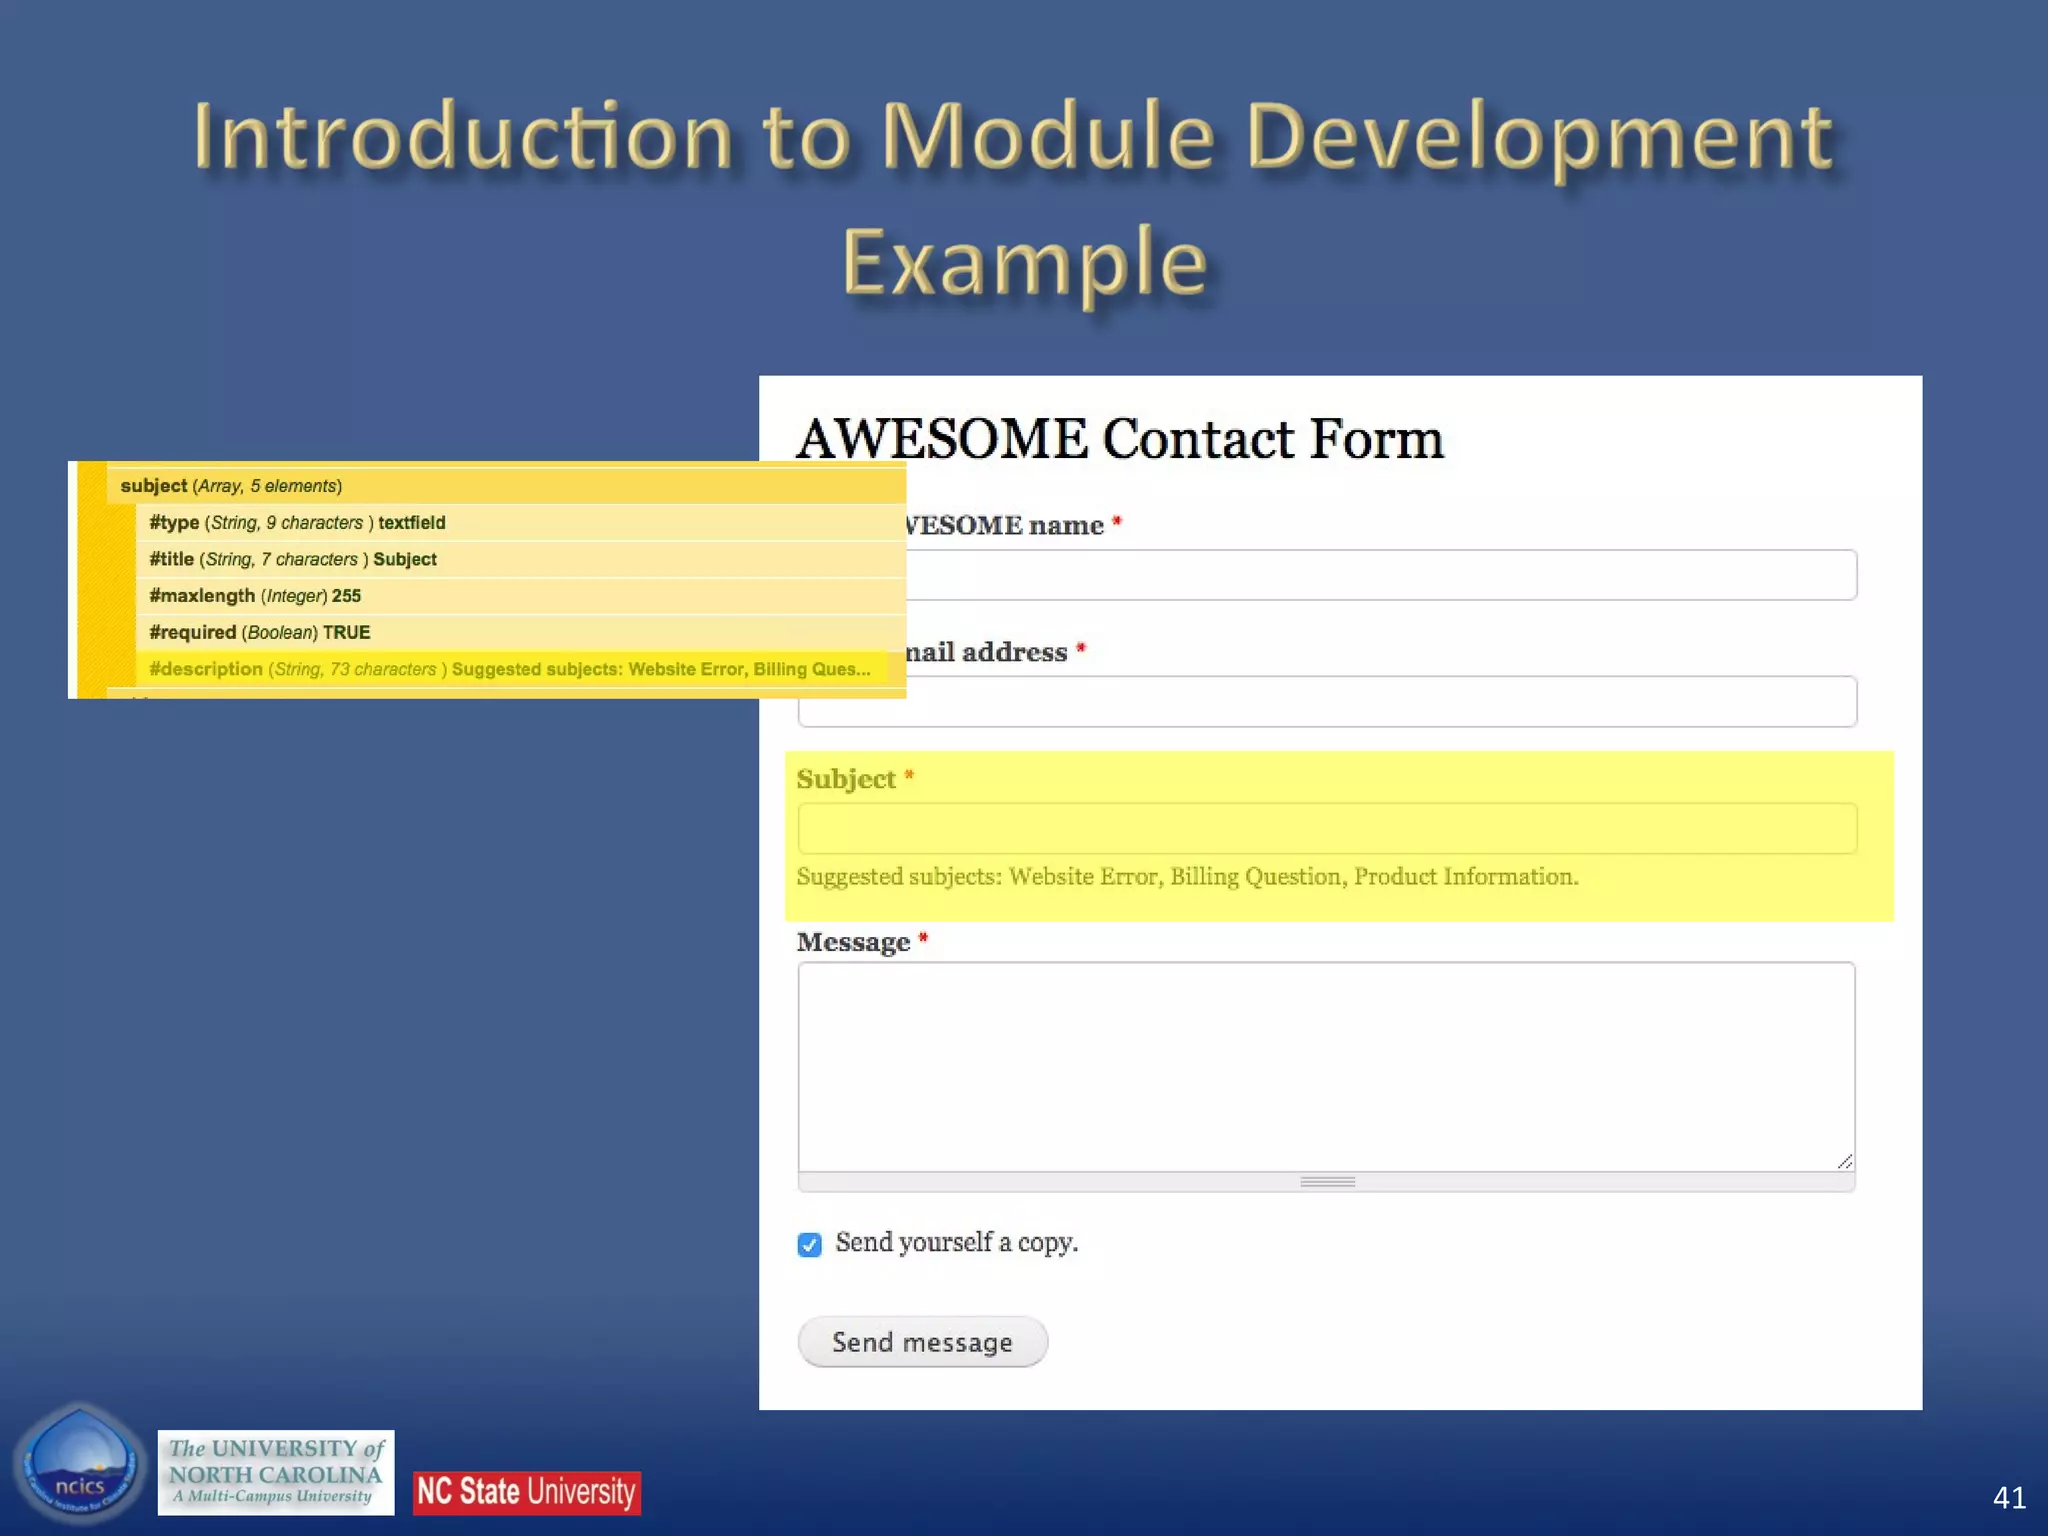Click the slide number 41
The image size is (2048, 1536).
pyautogui.click(x=2008, y=1497)
